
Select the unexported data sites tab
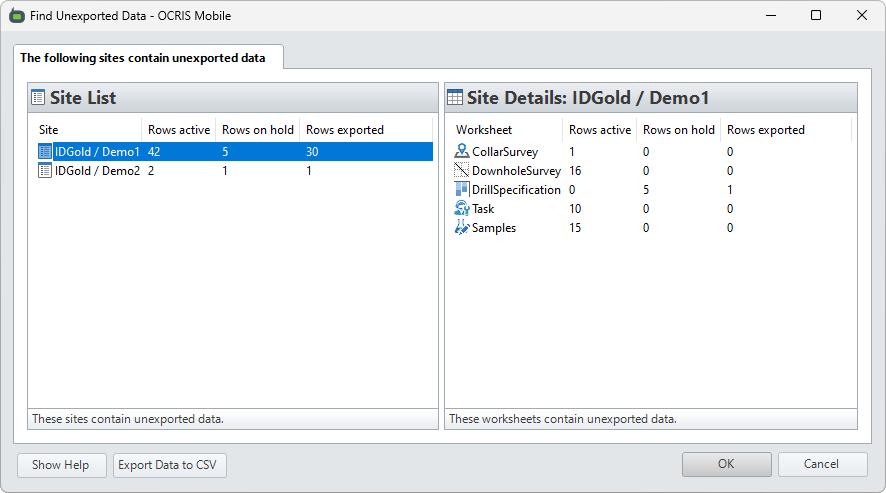click(x=148, y=57)
